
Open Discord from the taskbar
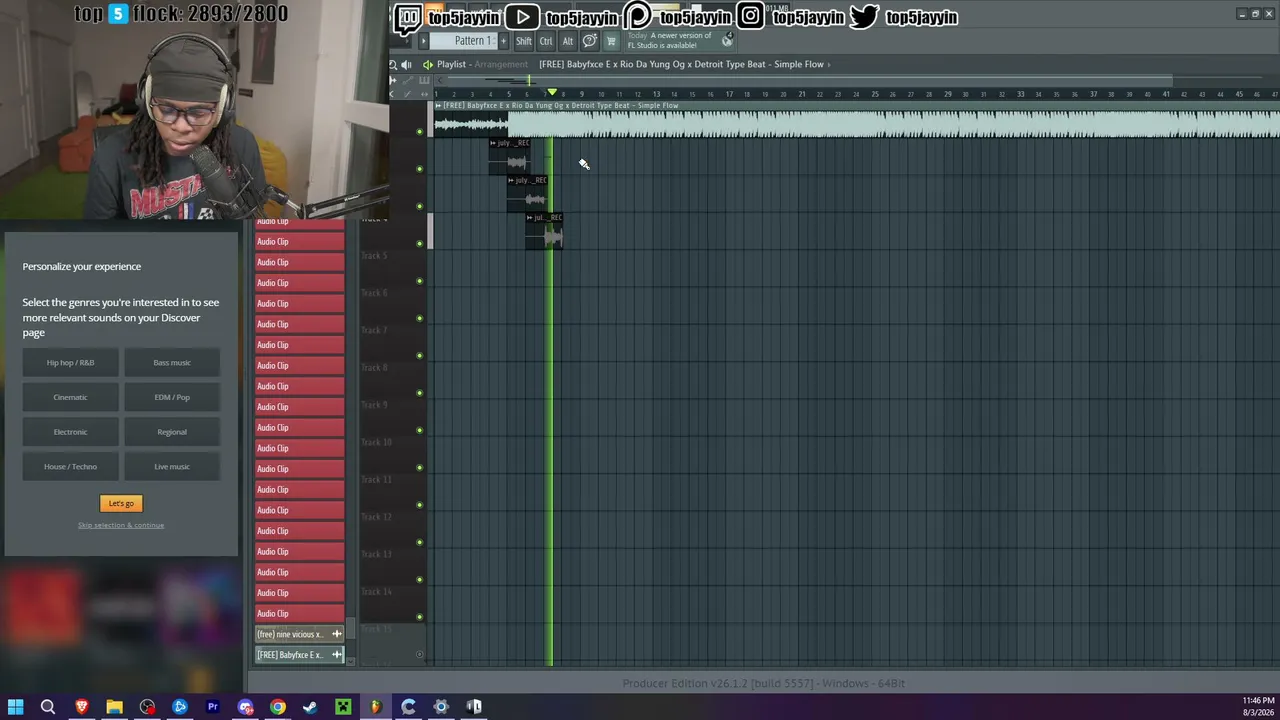tap(245, 707)
